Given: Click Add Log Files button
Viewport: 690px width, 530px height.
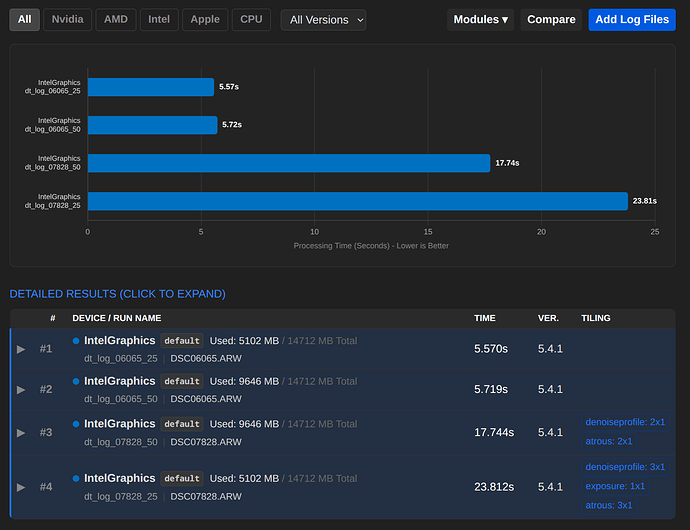Looking at the screenshot, I should click(x=632, y=20).
